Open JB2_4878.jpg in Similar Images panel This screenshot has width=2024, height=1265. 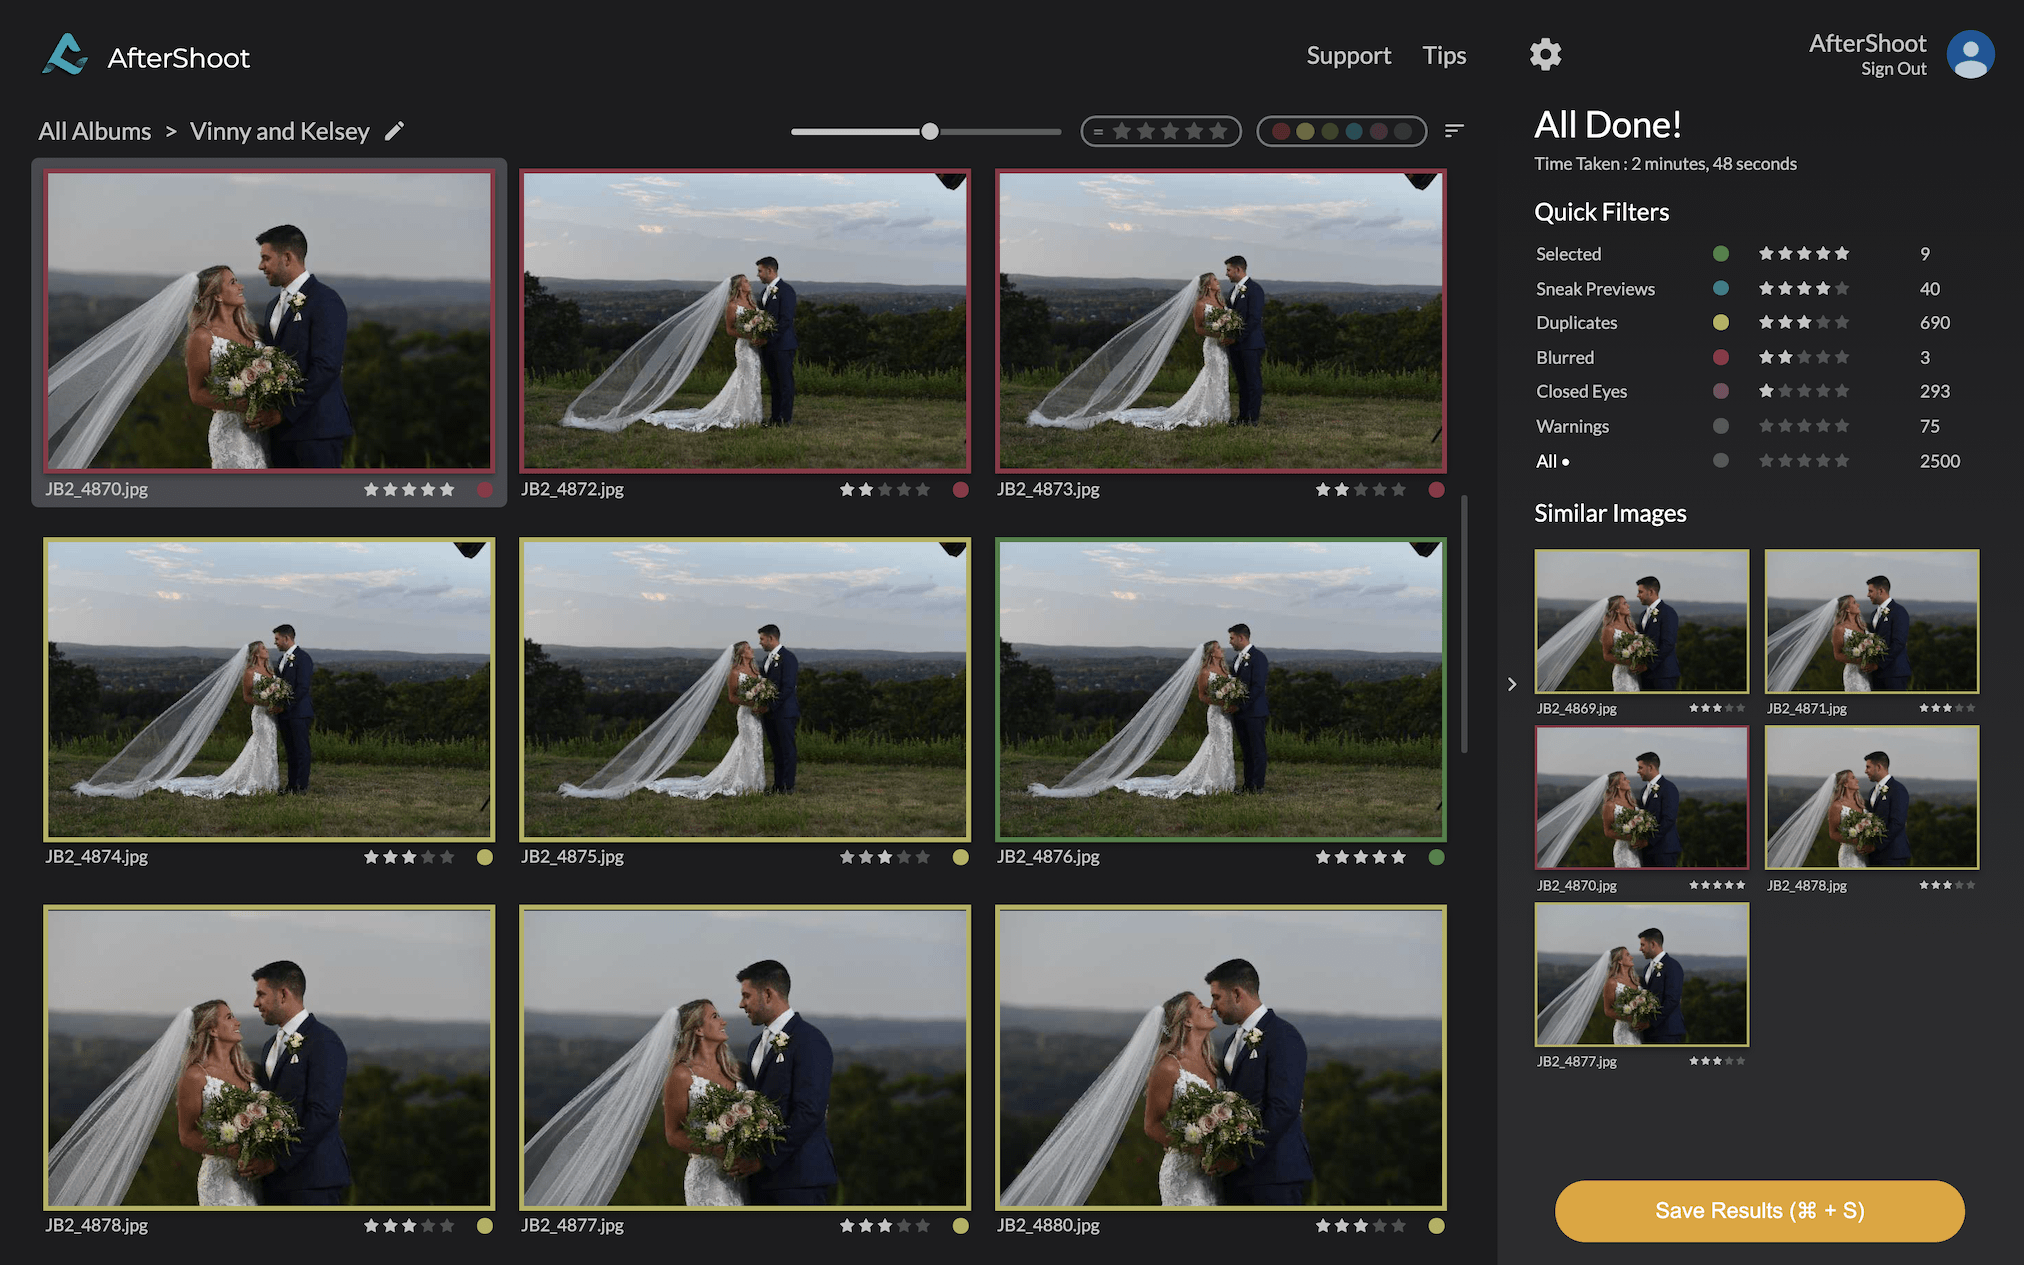click(x=1872, y=797)
